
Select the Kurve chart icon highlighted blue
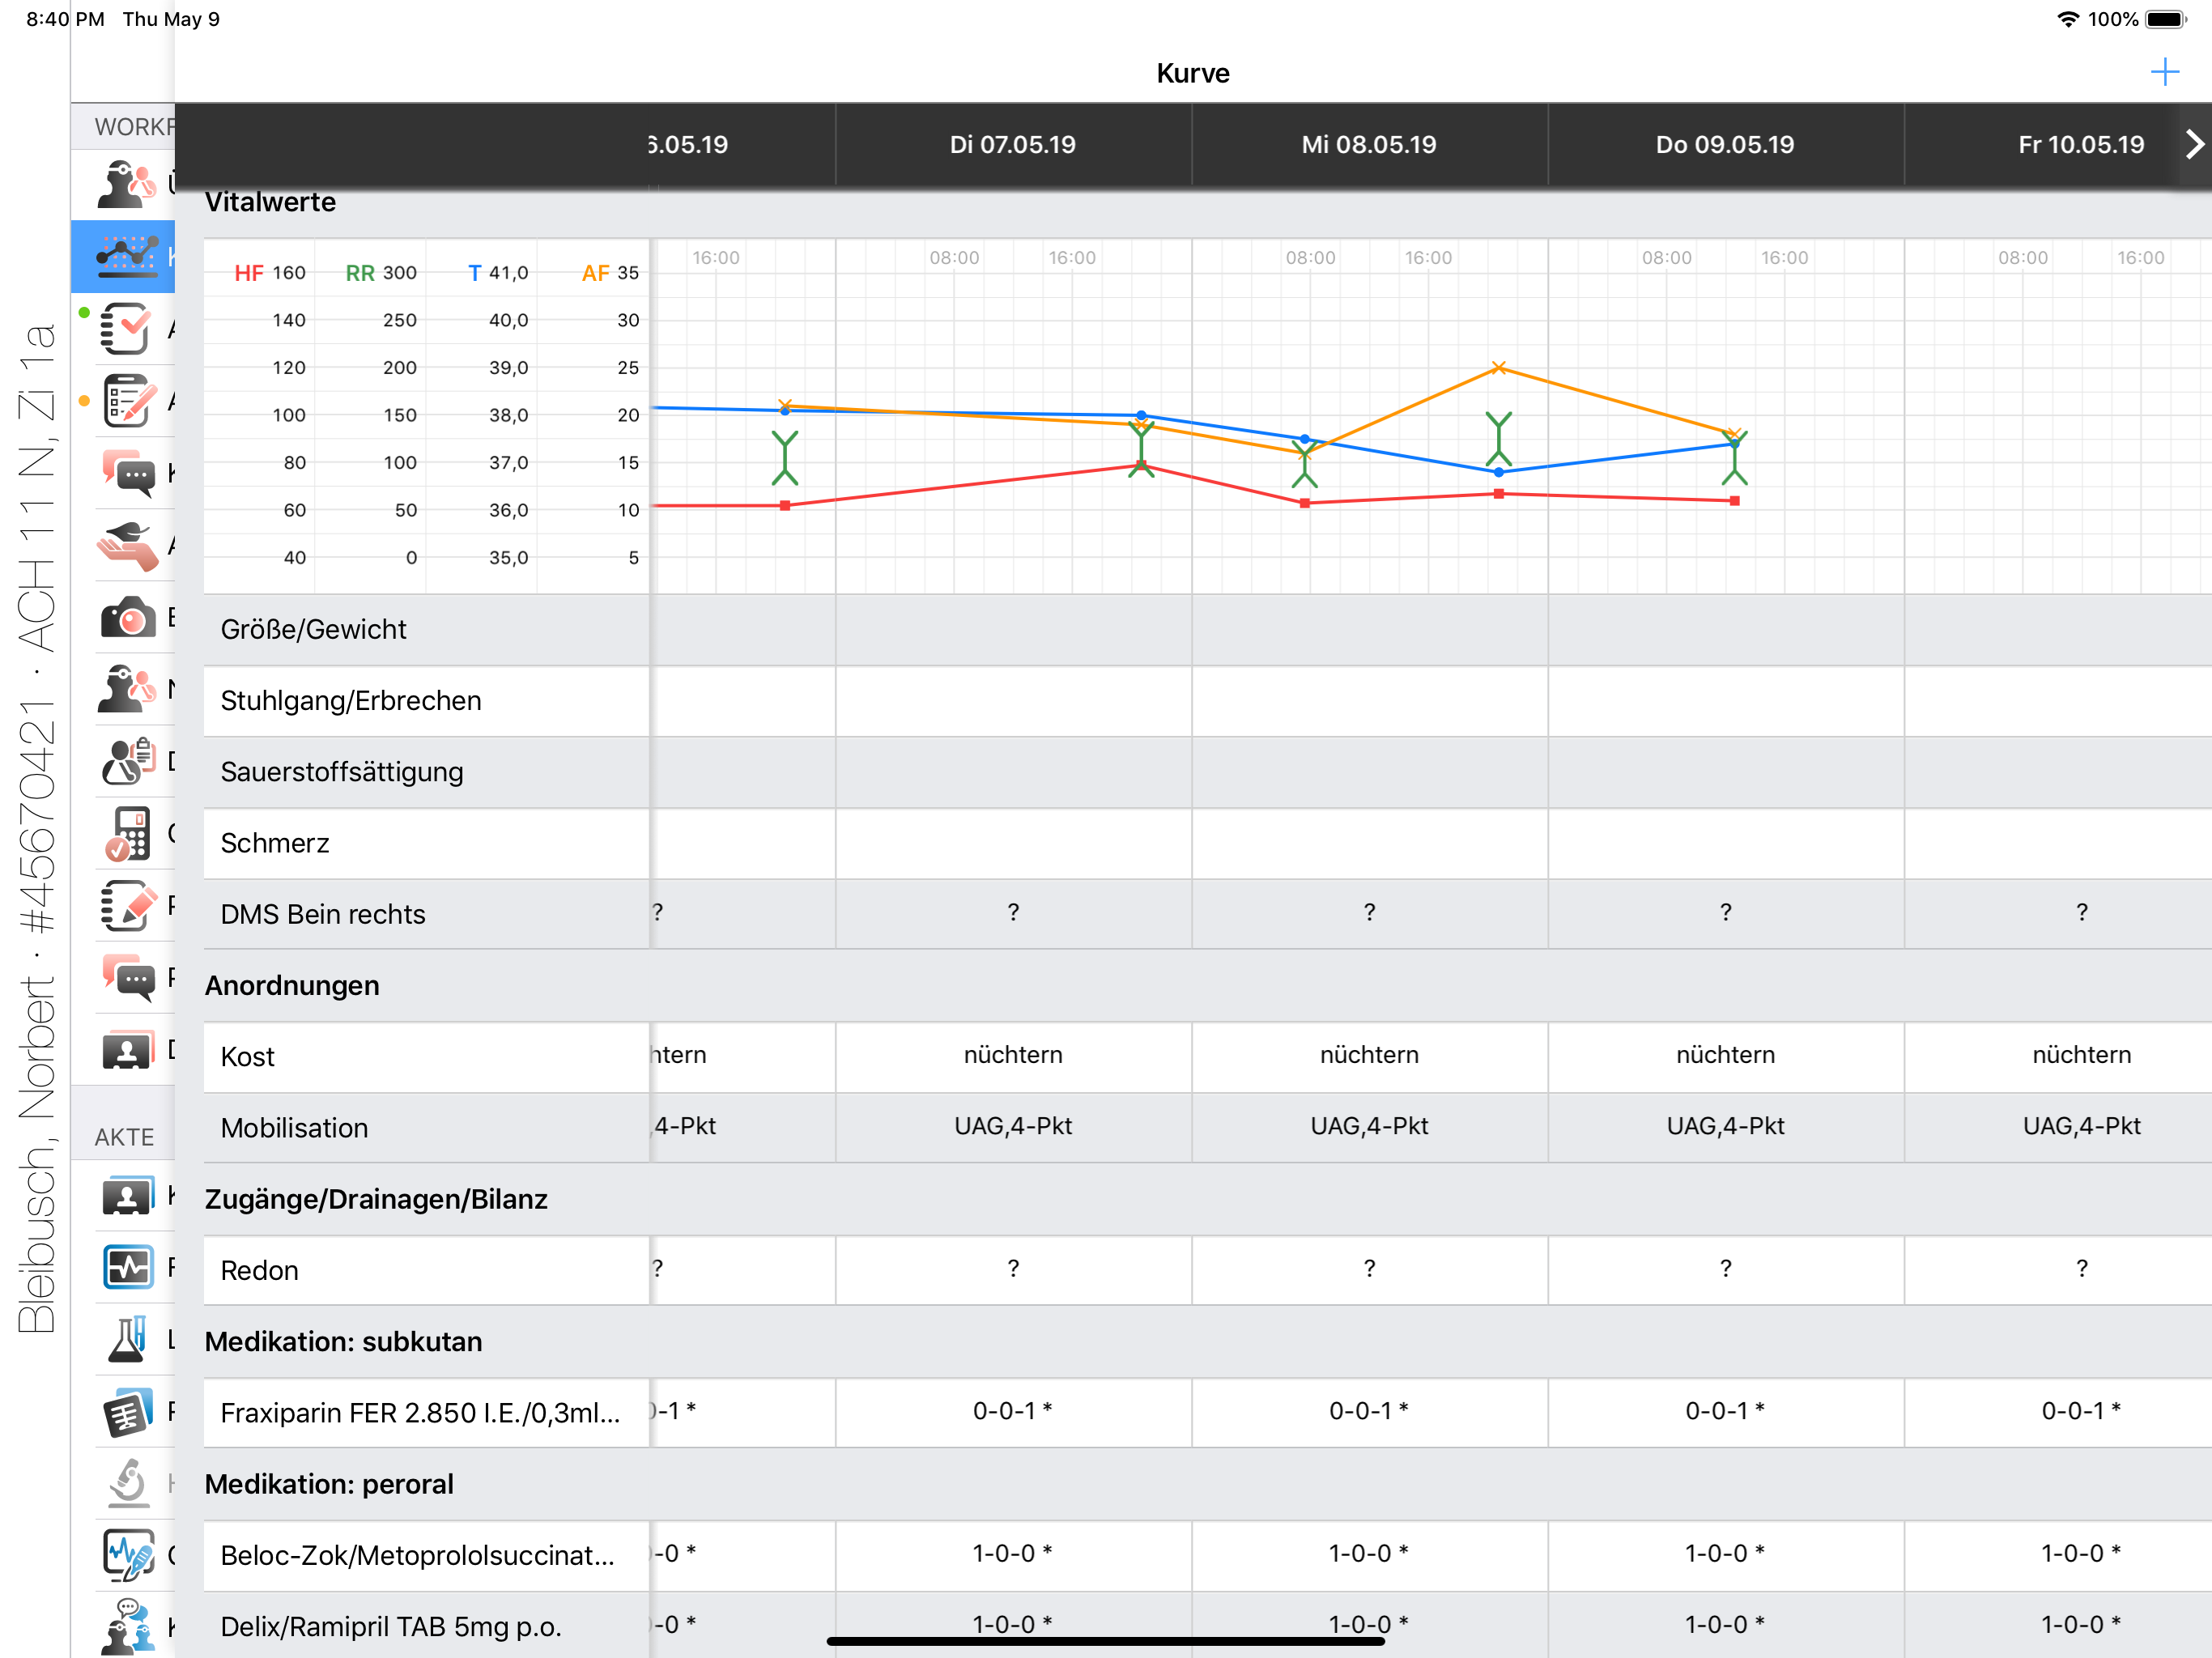click(x=127, y=256)
